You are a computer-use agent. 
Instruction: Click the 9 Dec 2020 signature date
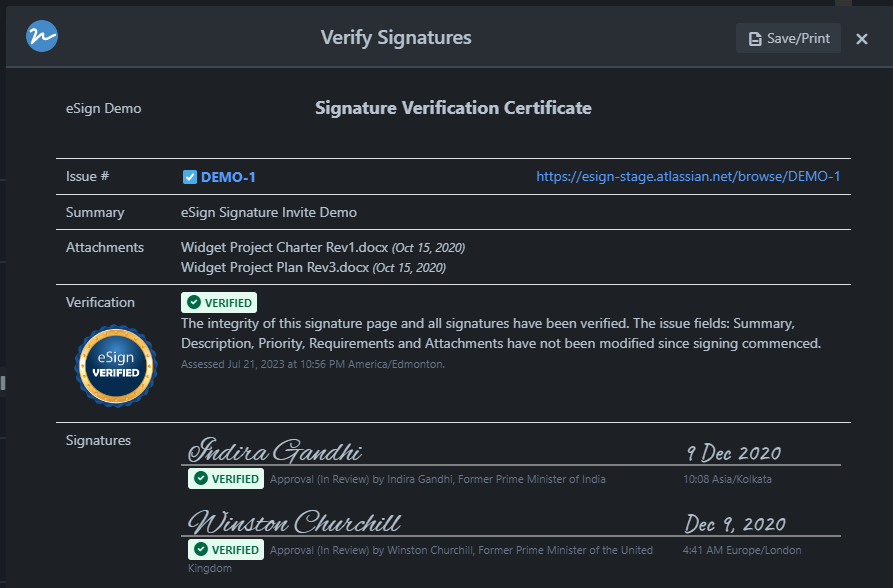(x=733, y=453)
